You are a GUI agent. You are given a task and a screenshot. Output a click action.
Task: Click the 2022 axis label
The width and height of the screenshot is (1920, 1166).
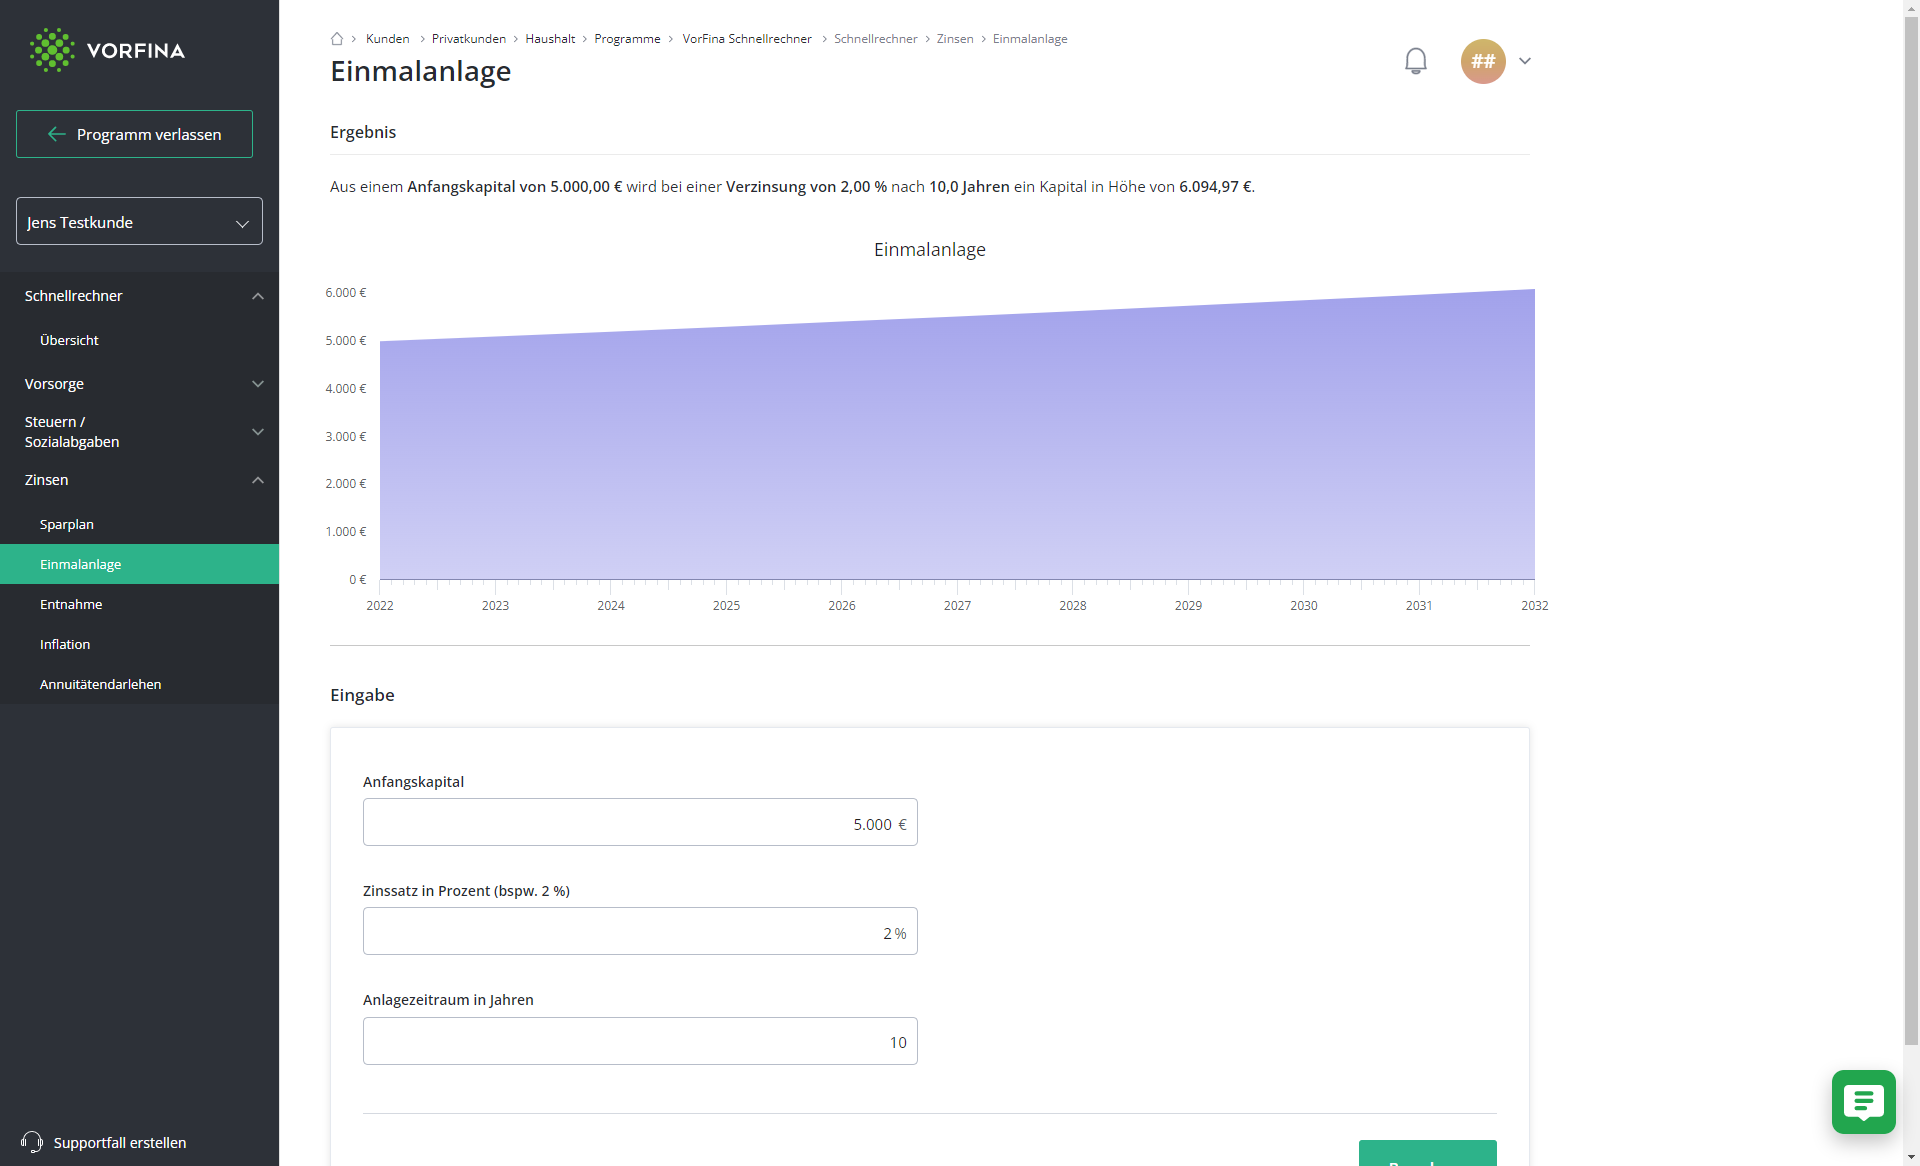click(380, 606)
